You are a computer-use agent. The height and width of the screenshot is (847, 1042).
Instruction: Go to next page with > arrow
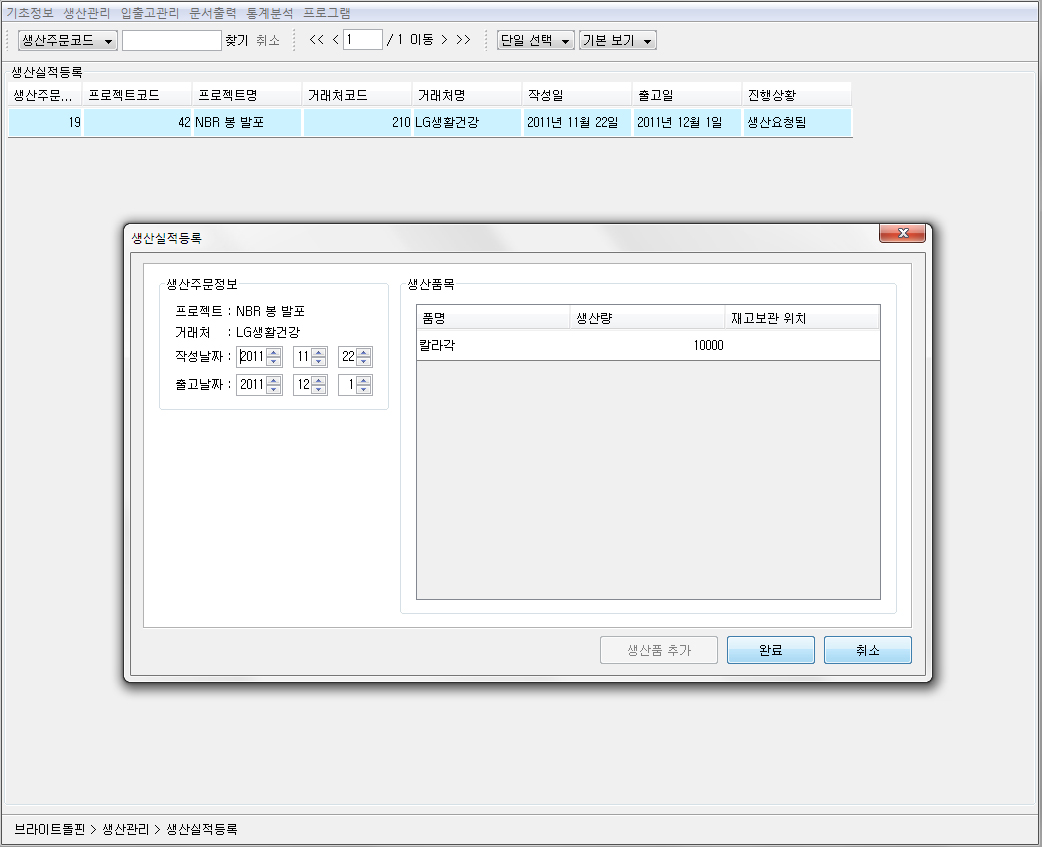(444, 40)
